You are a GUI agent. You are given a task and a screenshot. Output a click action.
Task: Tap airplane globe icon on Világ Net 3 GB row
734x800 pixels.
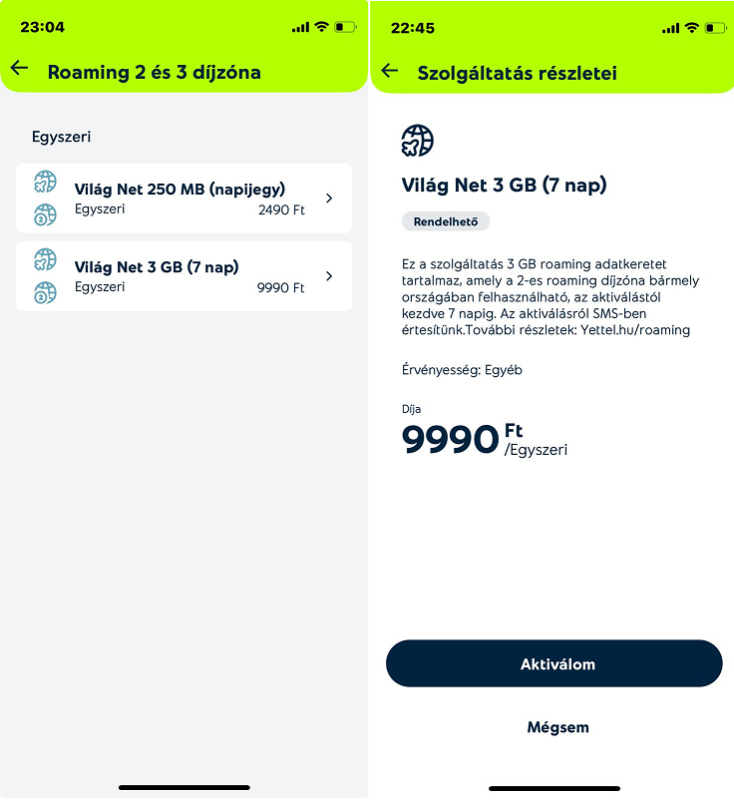pos(45,260)
